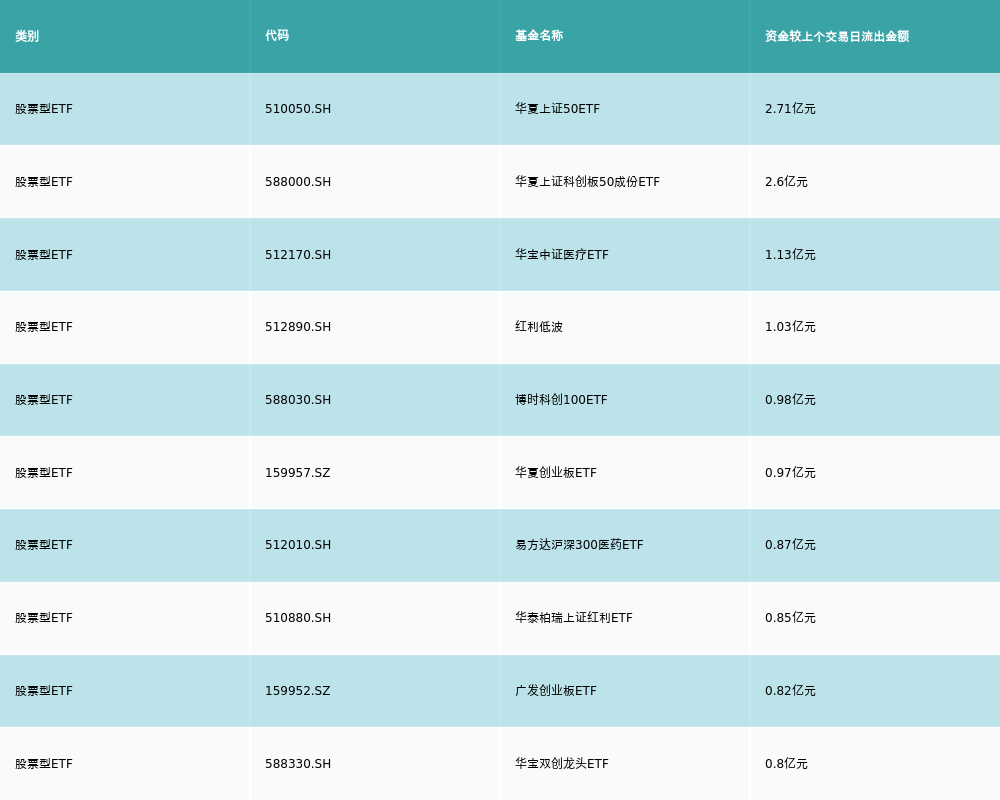Click 股票型ETF in the 512170.SH row
1000x800 pixels.
pos(44,255)
